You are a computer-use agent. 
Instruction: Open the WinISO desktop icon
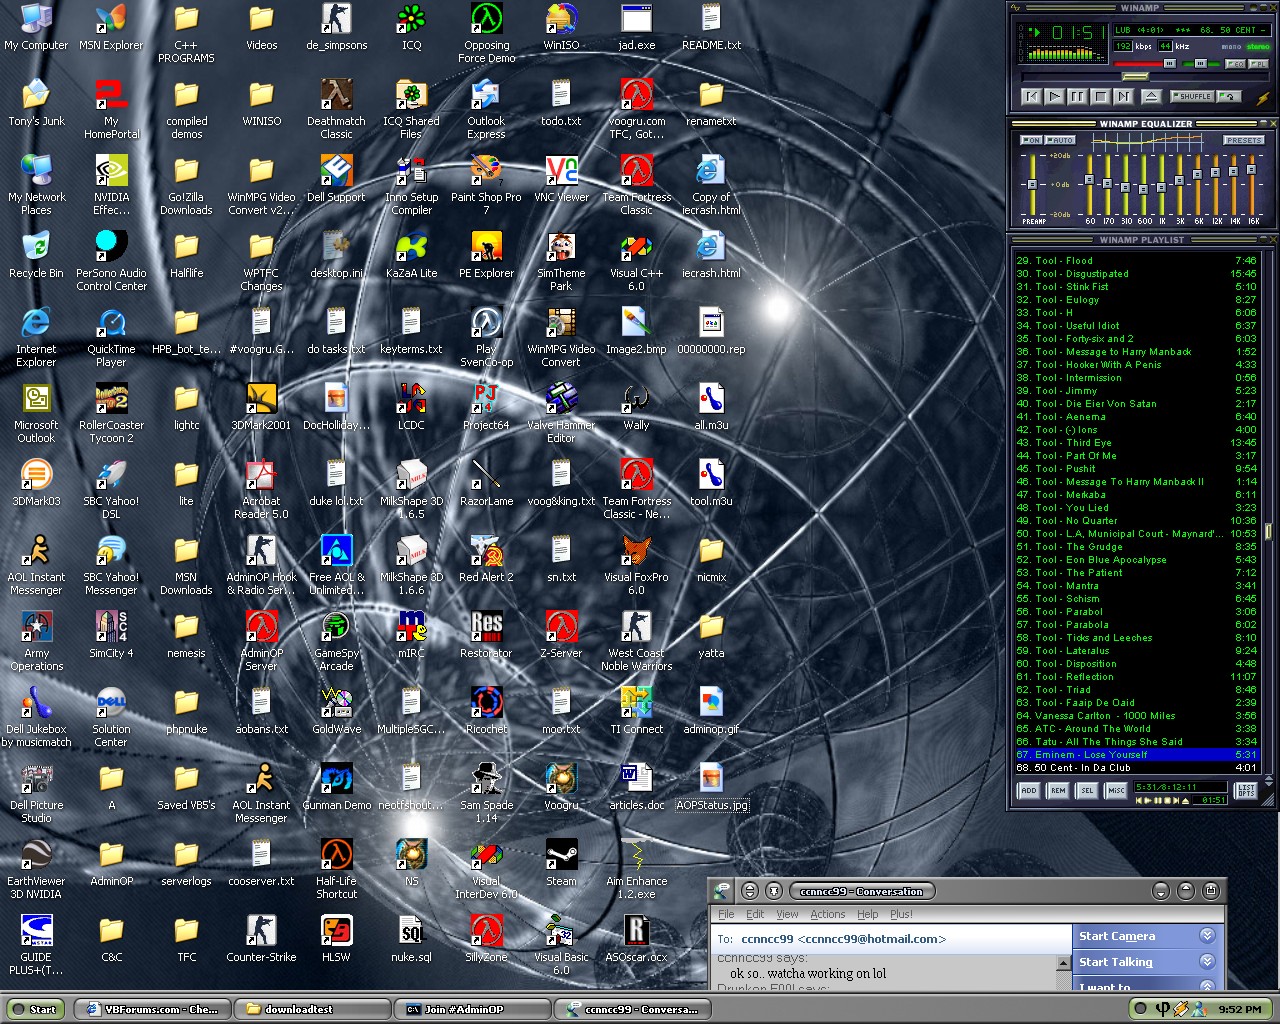[561, 26]
